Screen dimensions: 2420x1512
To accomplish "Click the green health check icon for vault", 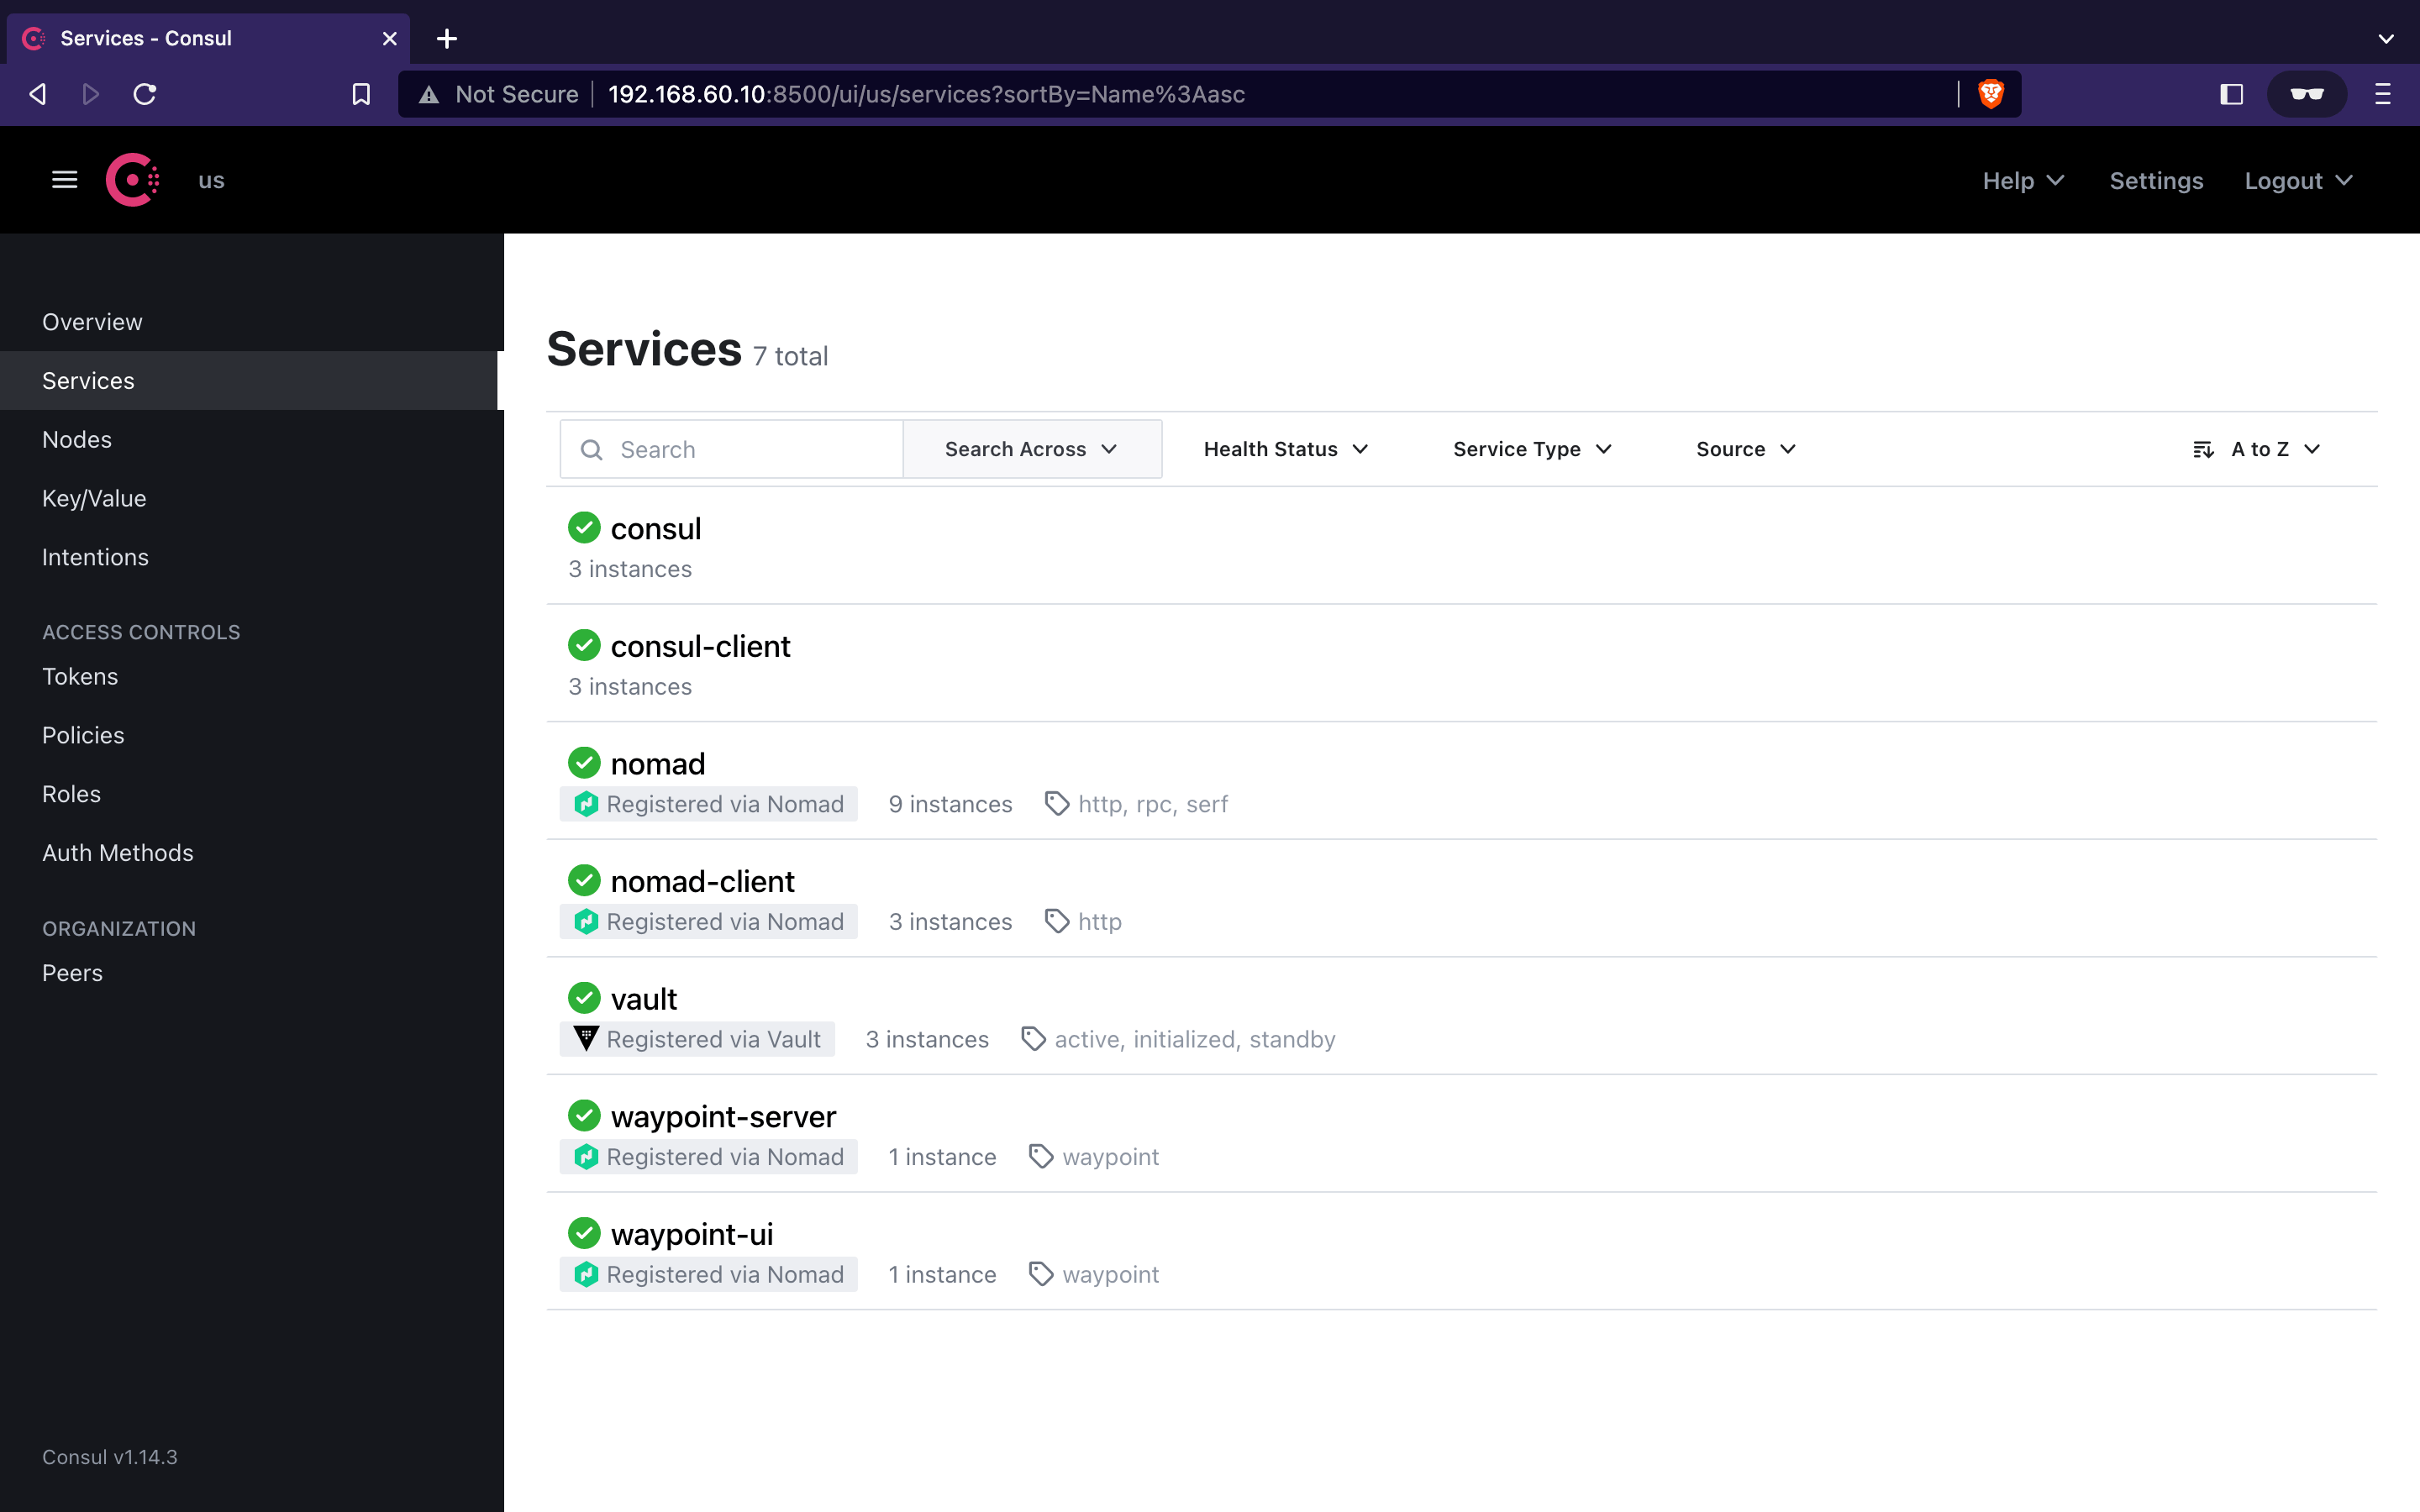I will click(x=584, y=998).
